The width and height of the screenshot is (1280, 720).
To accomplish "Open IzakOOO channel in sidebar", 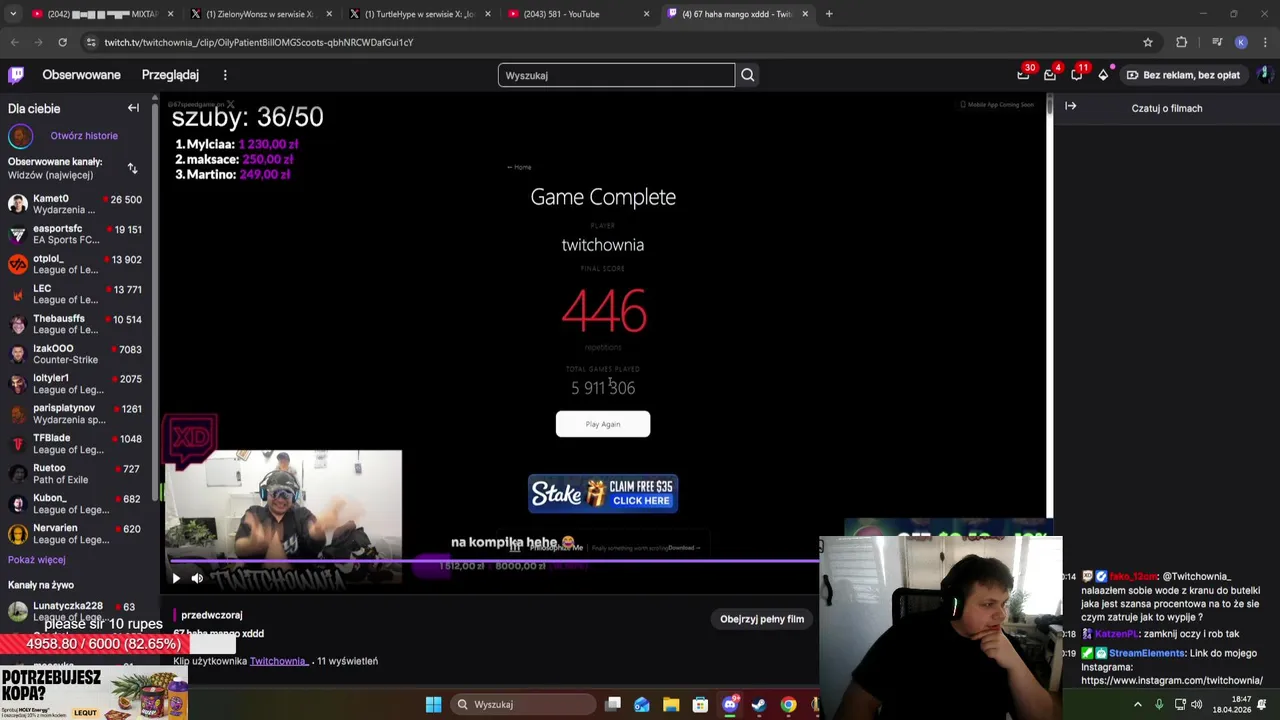I will coord(75,354).
